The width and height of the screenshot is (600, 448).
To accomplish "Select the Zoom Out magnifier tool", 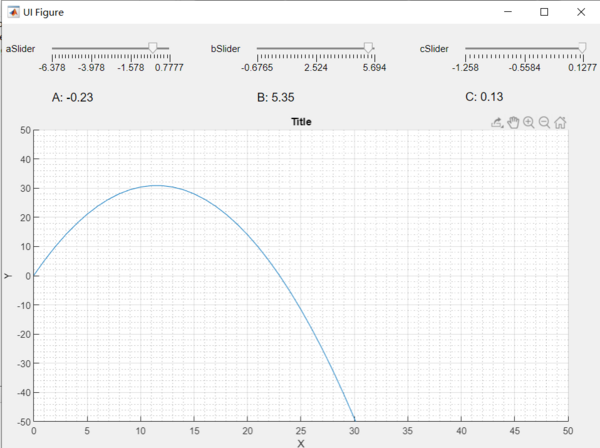I will [x=544, y=122].
